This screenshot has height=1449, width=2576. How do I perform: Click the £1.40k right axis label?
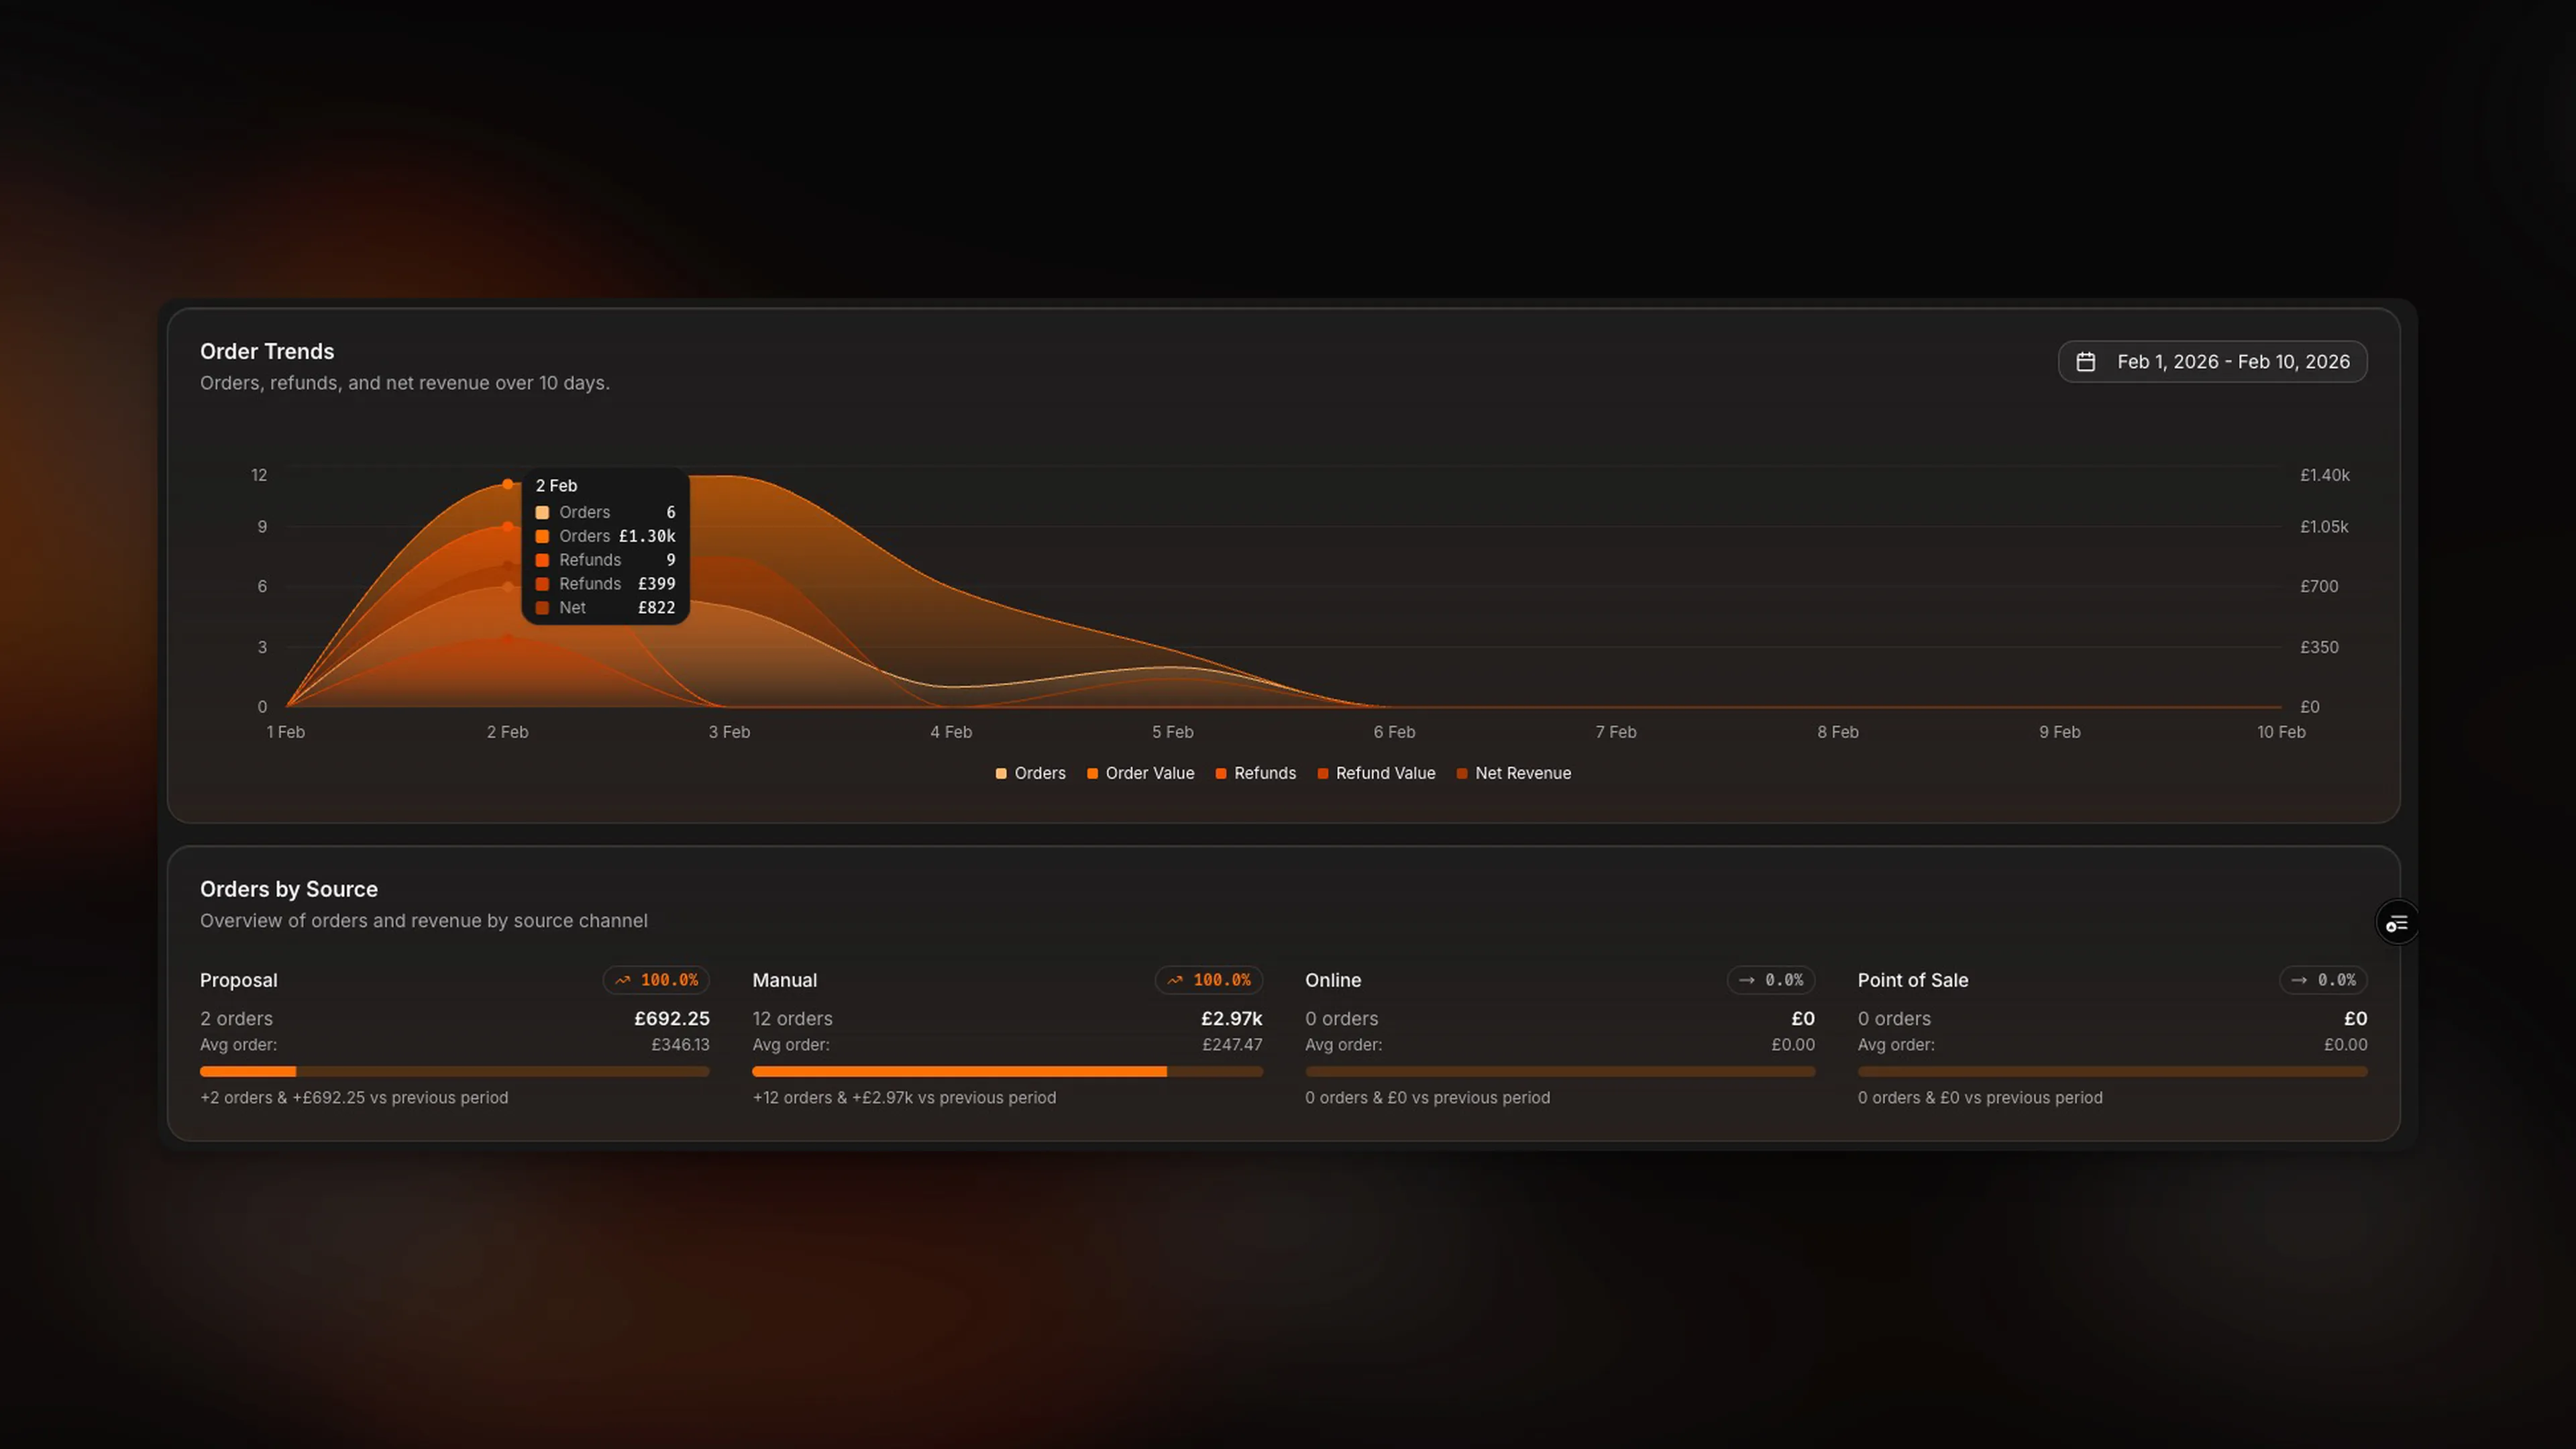(x=2324, y=475)
